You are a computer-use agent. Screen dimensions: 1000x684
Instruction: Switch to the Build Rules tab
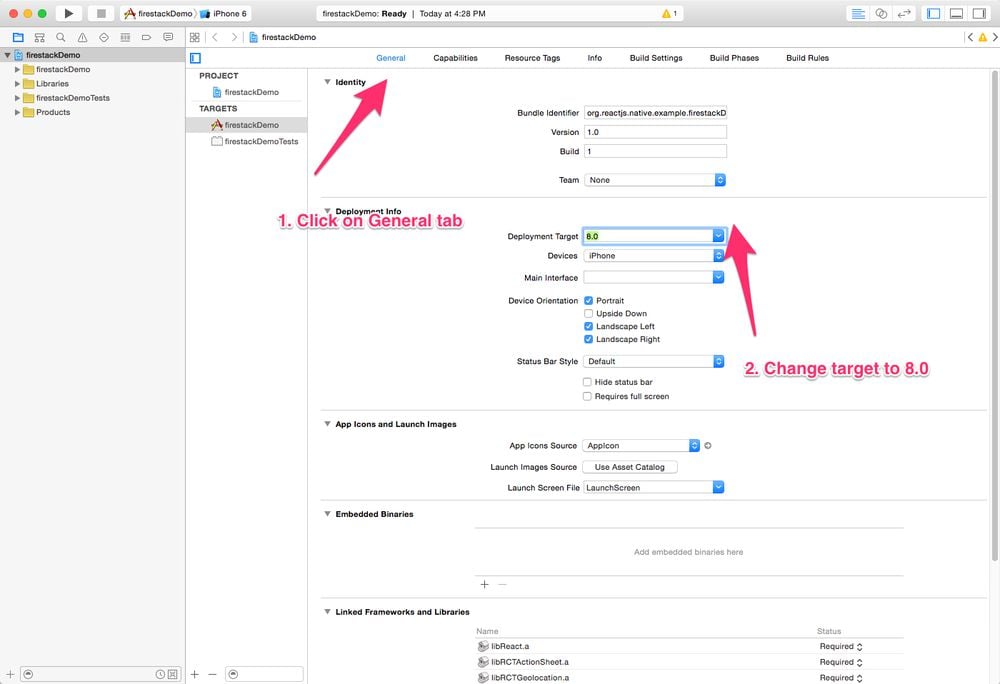click(x=807, y=58)
